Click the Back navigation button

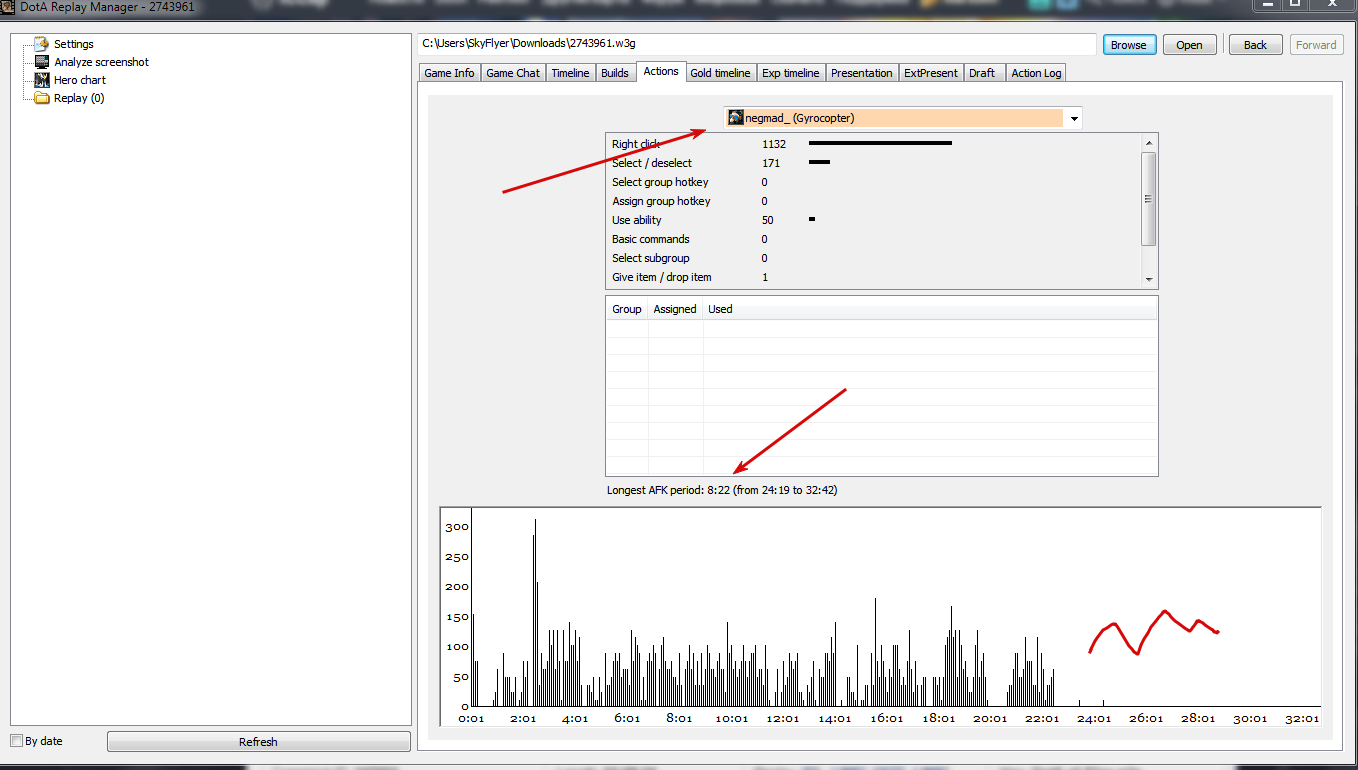coord(1255,45)
